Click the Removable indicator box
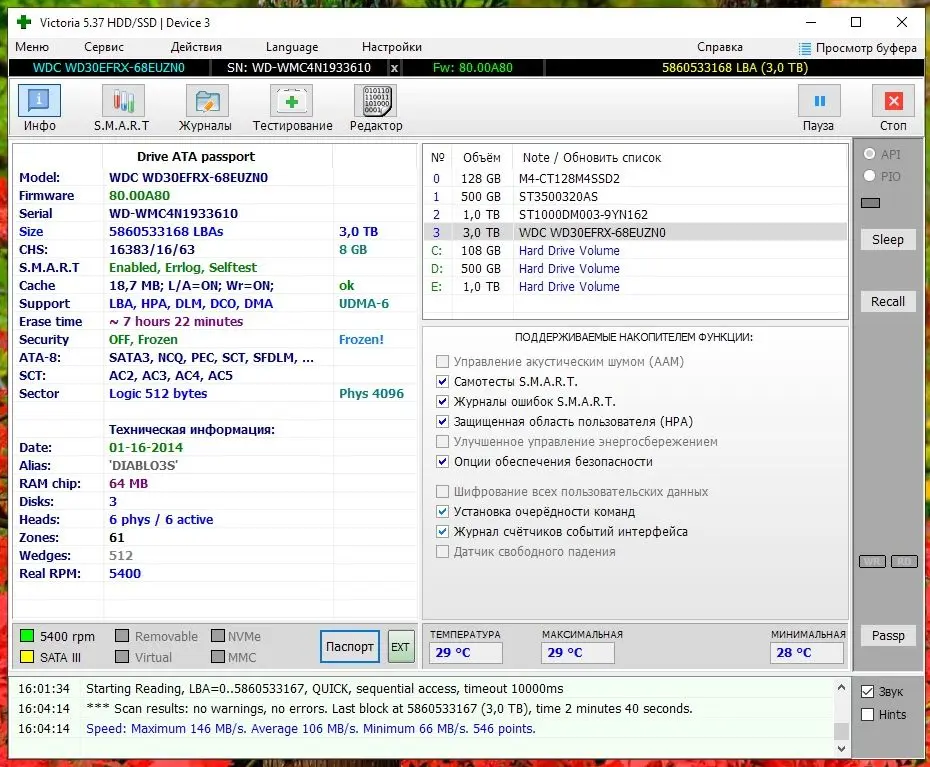 pyautogui.click(x=122, y=636)
